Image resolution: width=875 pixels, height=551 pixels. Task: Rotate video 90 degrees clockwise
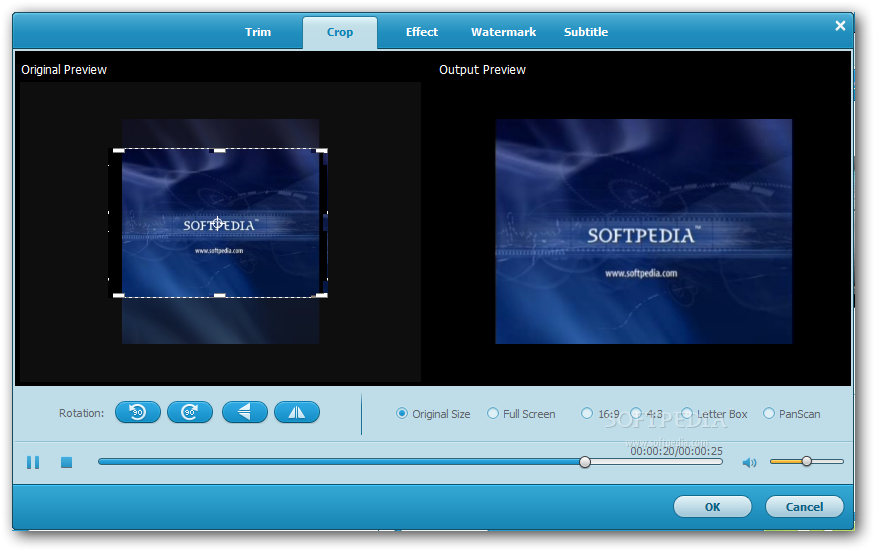[x=190, y=413]
